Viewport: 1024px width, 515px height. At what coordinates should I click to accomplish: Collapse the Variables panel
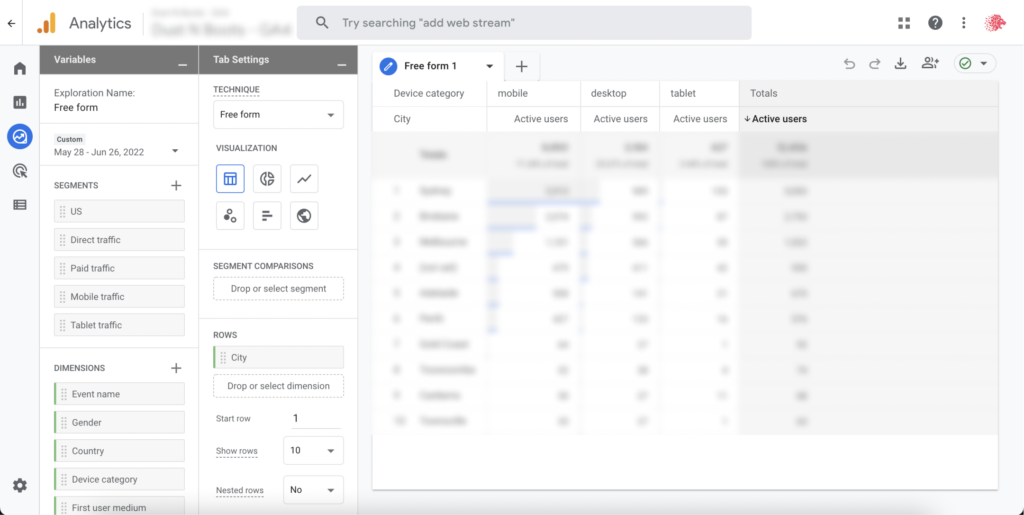coord(182,61)
